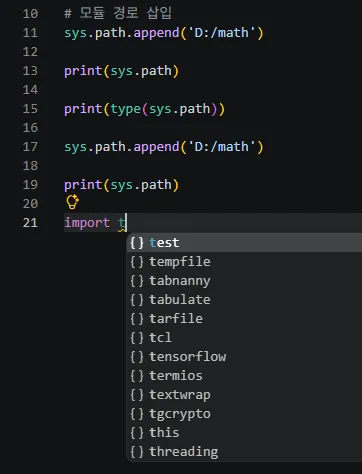Choose threading from the autocomplete list

pos(245,452)
